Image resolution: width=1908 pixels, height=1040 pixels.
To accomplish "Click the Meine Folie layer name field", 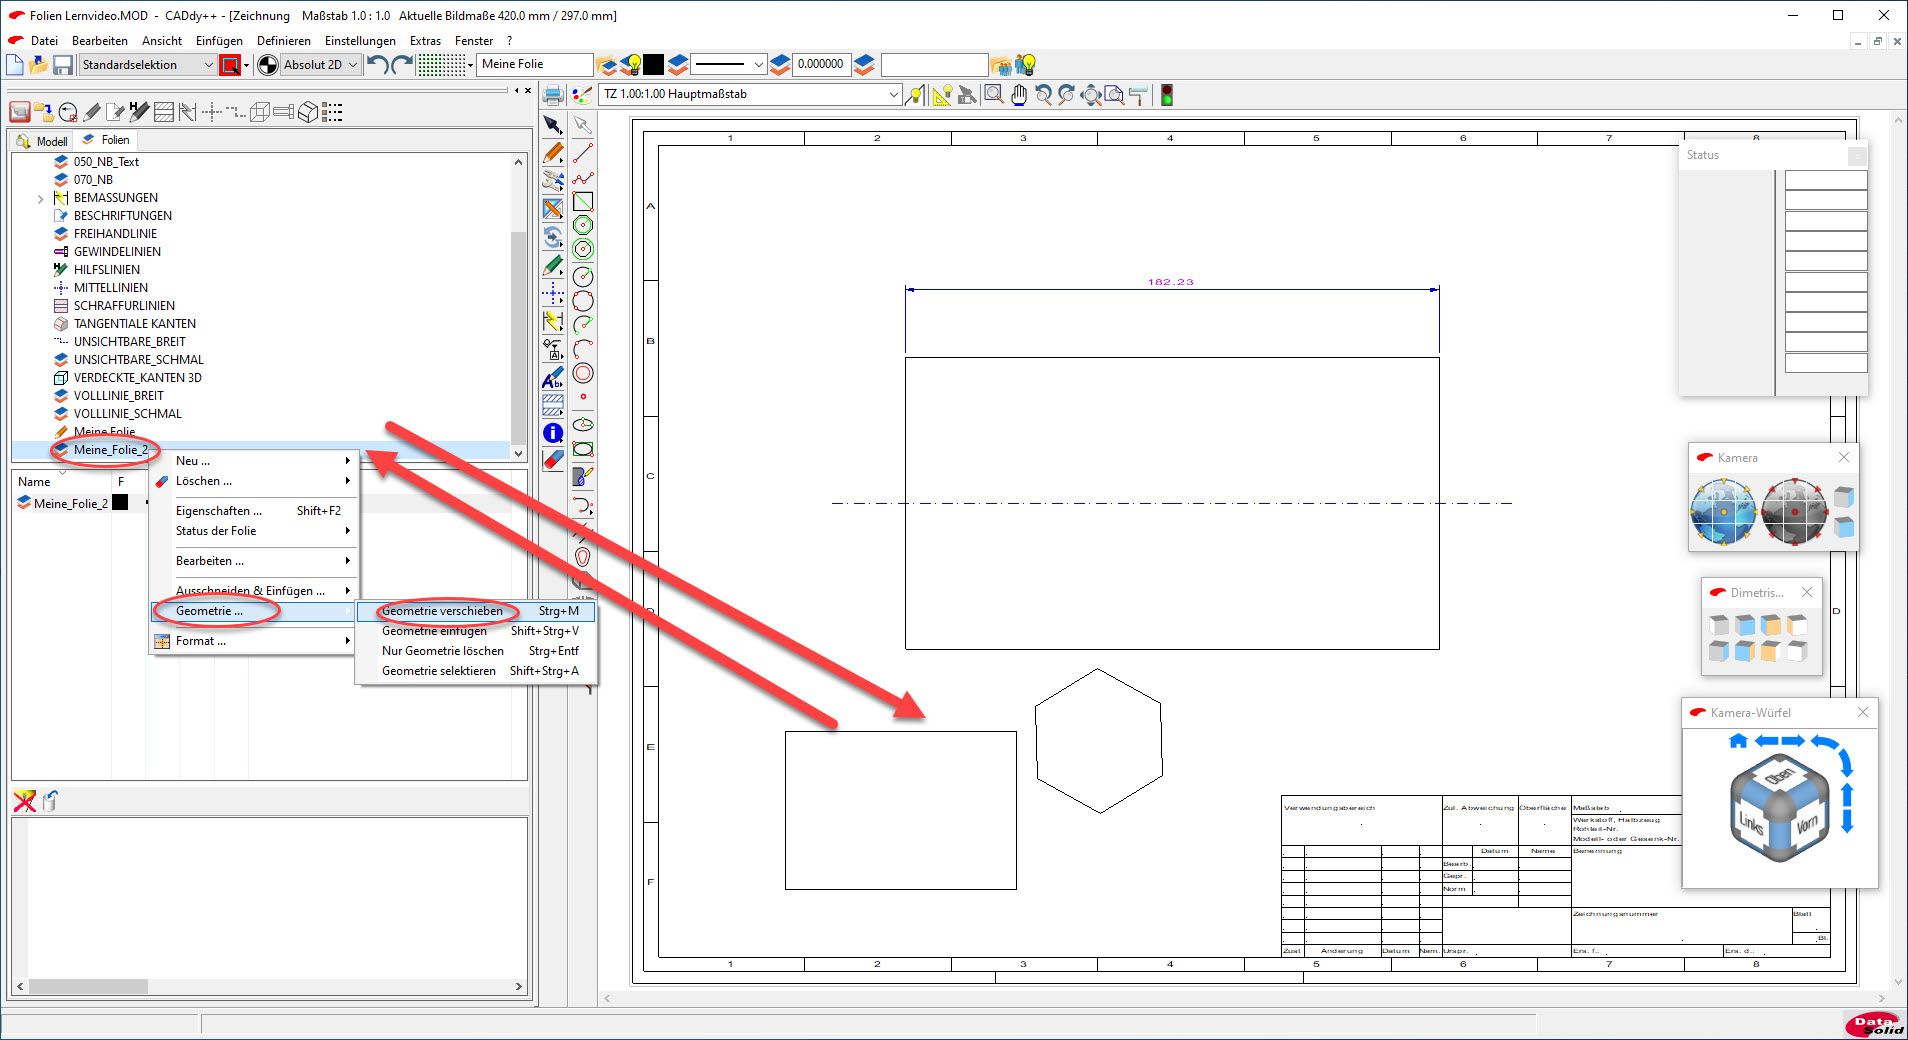I will tap(535, 65).
